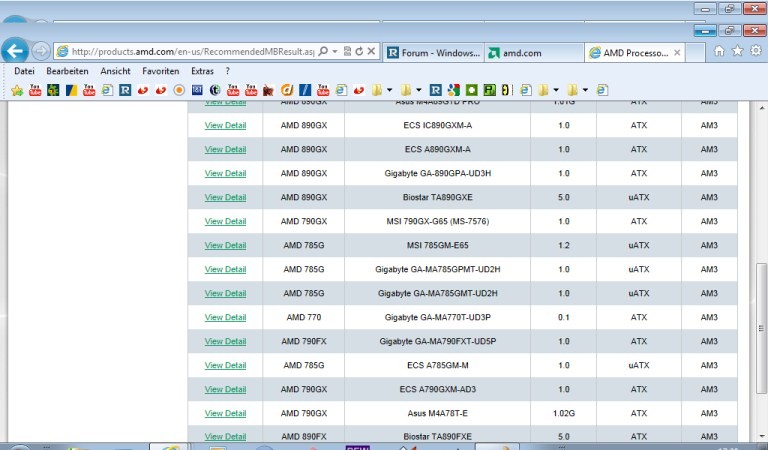Viewport: 768px width, 450px height.
Task: Open the colorful Google favorite icon
Action: click(454, 90)
